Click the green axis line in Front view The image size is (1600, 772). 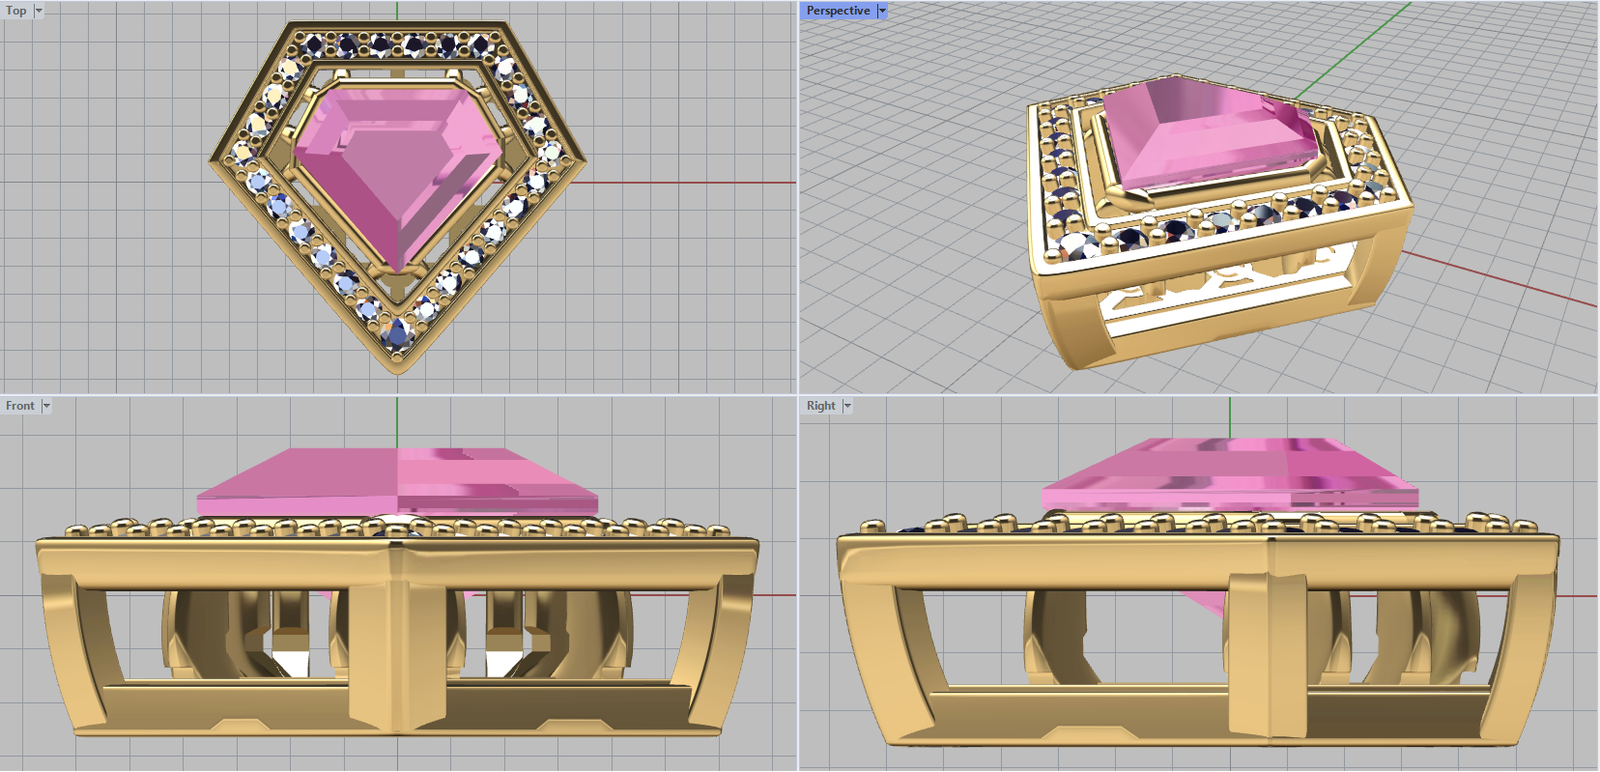click(397, 420)
